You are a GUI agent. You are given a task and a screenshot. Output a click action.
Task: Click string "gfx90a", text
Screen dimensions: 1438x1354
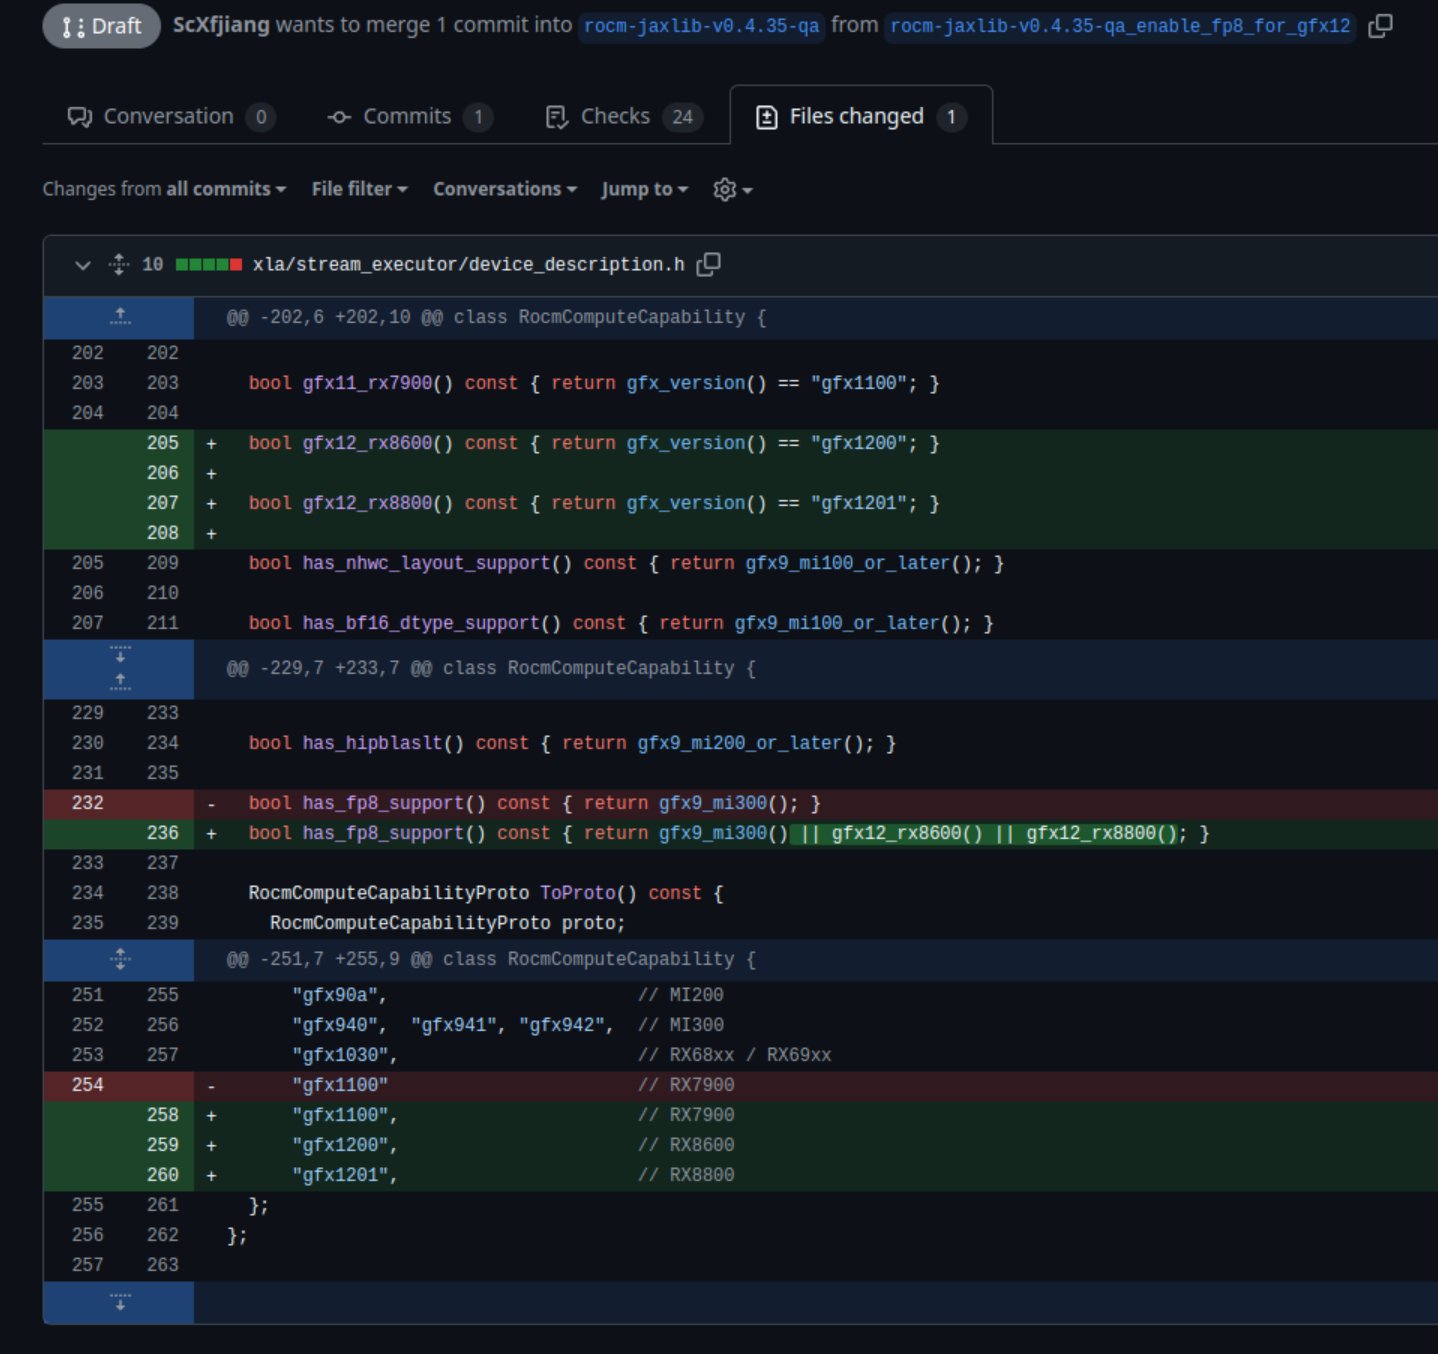[x=340, y=995]
